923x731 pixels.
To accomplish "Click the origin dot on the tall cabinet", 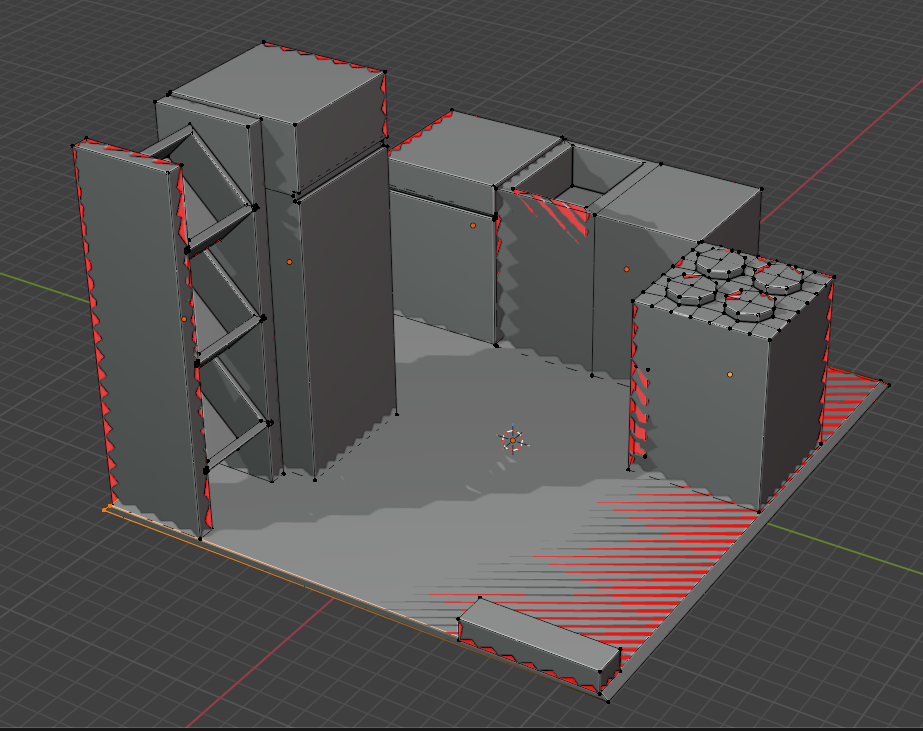I will point(289,262).
